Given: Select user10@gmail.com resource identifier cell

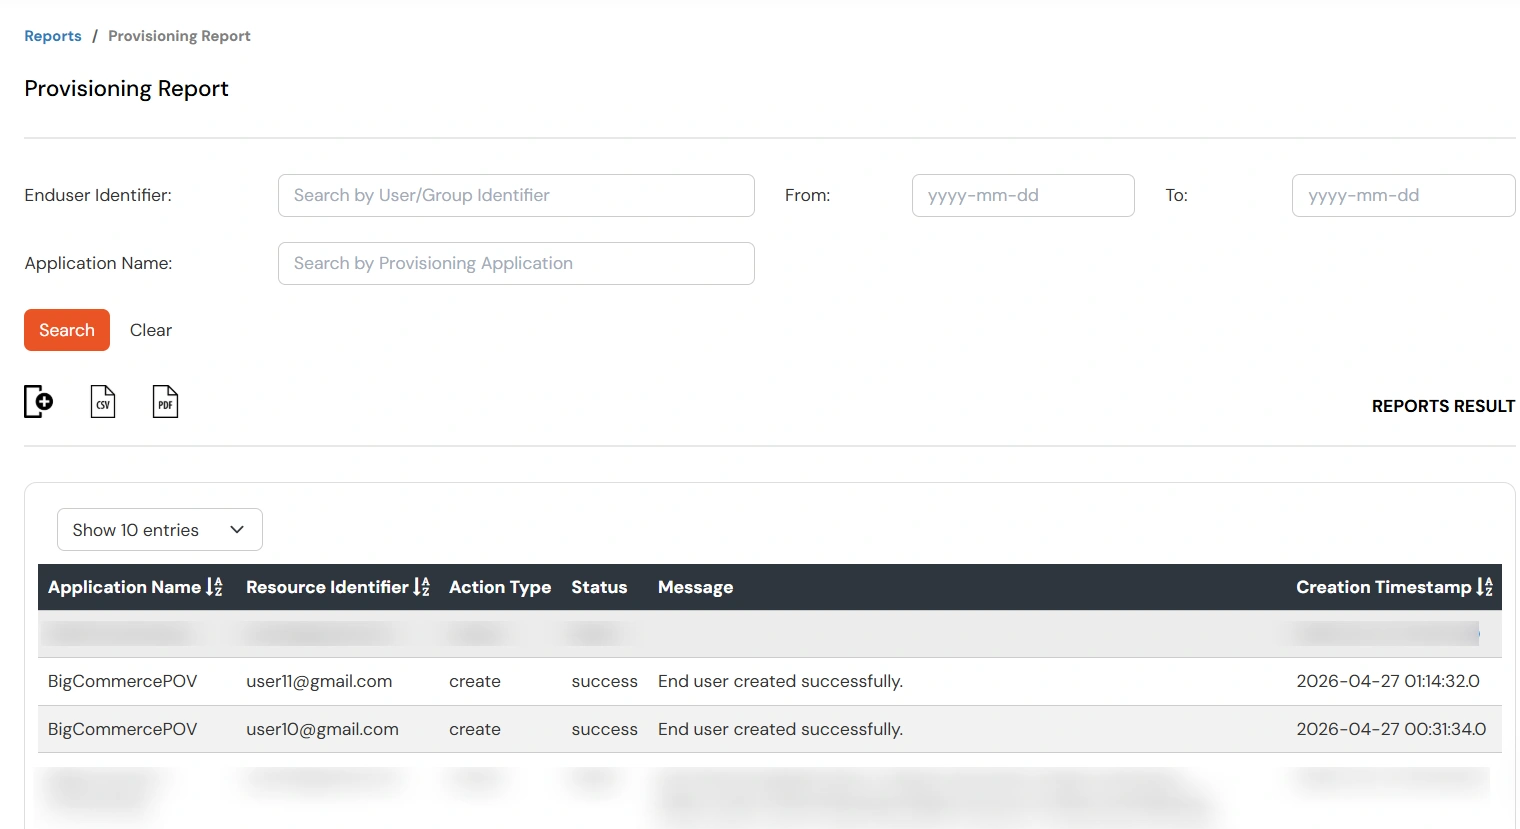Looking at the screenshot, I should 322,729.
